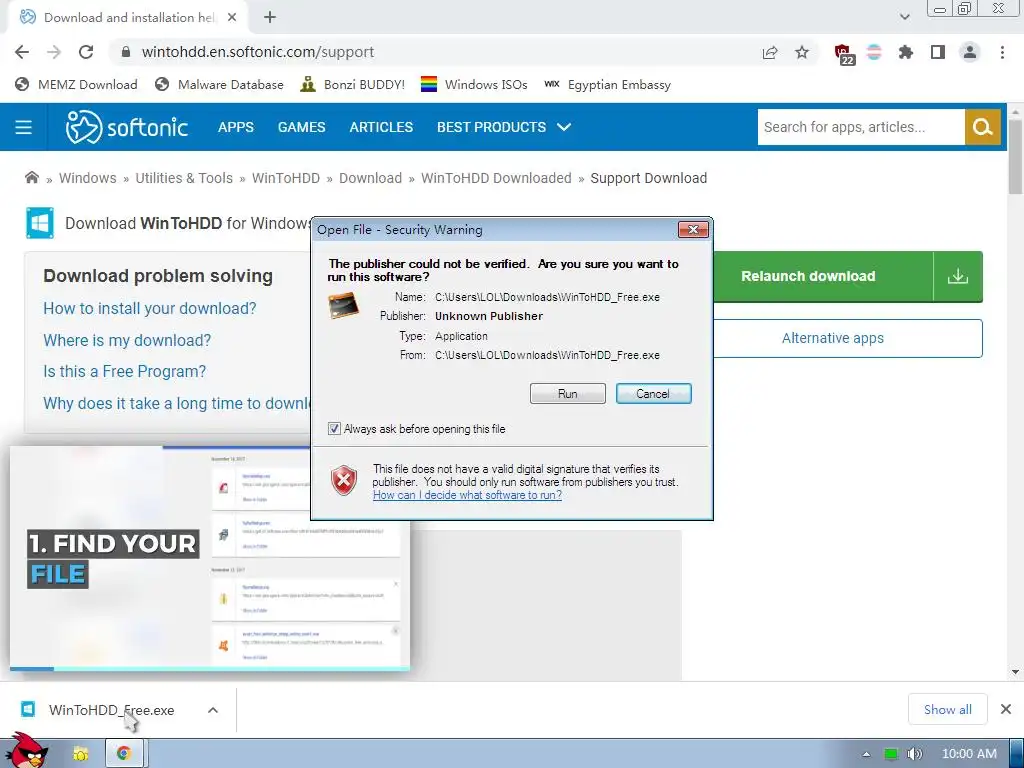Click the page scrollbar down arrow
The width and height of the screenshot is (1024, 768).
pyautogui.click(x=1015, y=672)
